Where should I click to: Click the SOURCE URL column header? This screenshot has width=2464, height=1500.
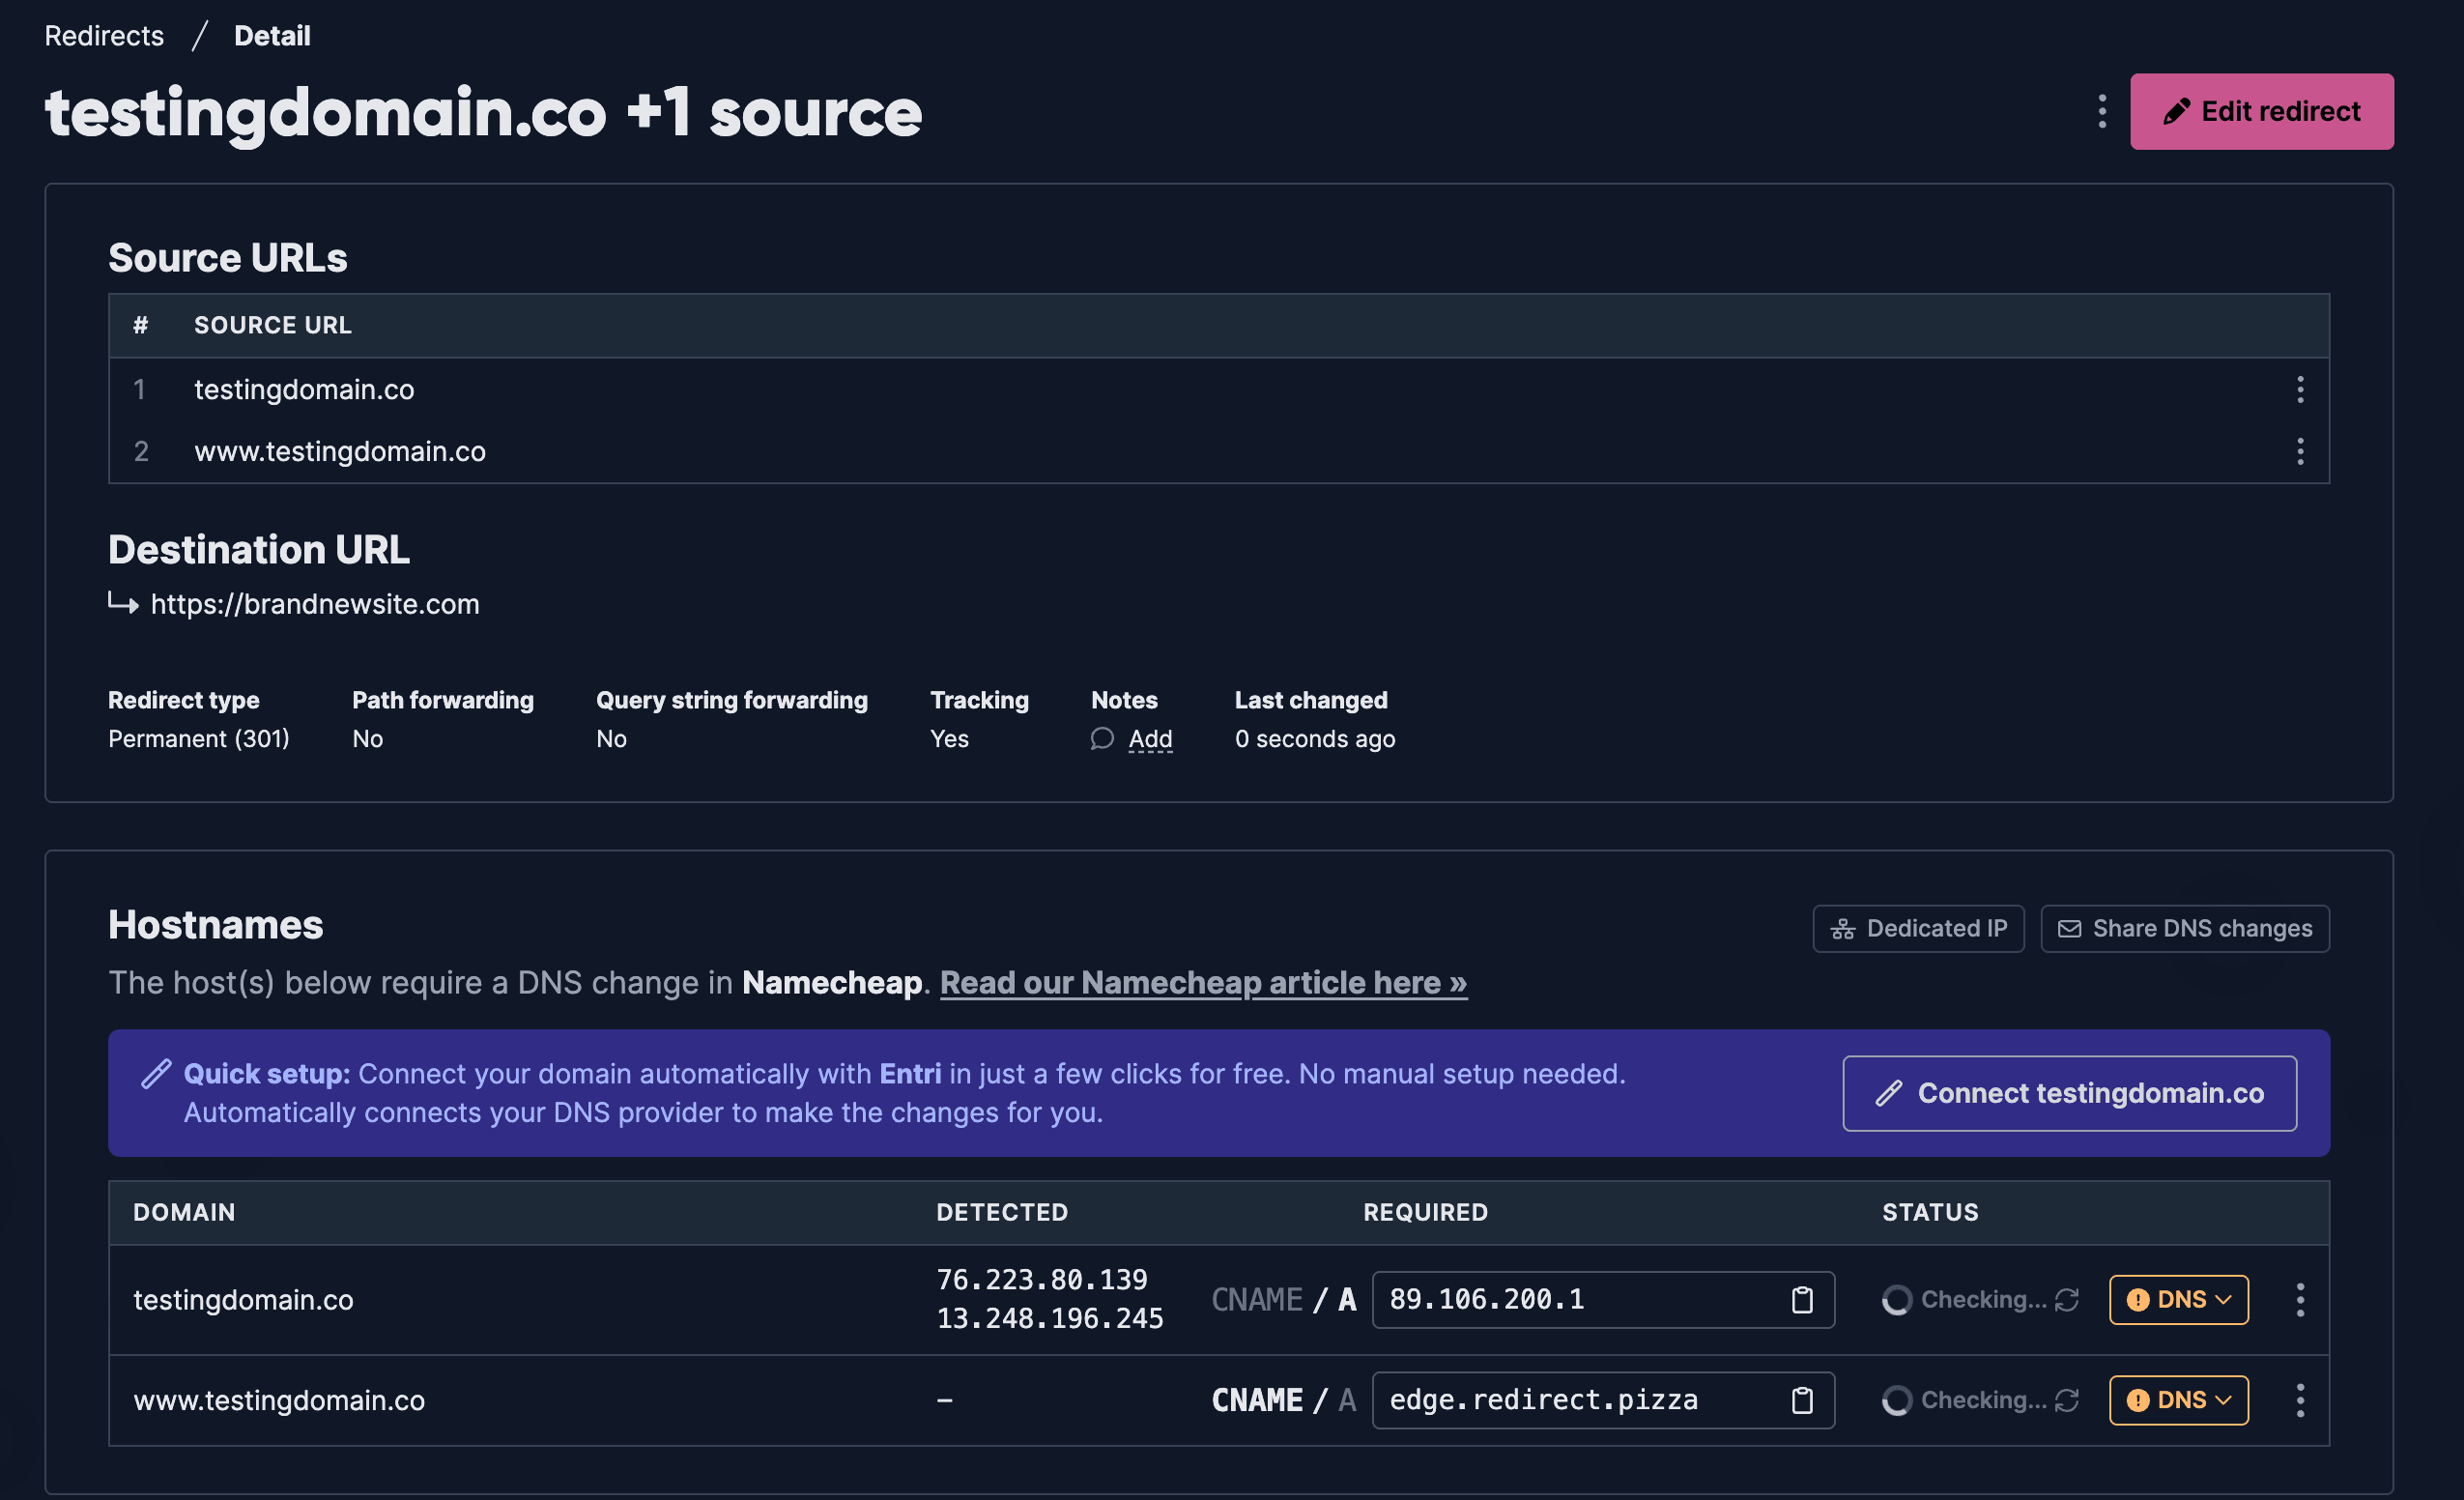pyautogui.click(x=273, y=325)
